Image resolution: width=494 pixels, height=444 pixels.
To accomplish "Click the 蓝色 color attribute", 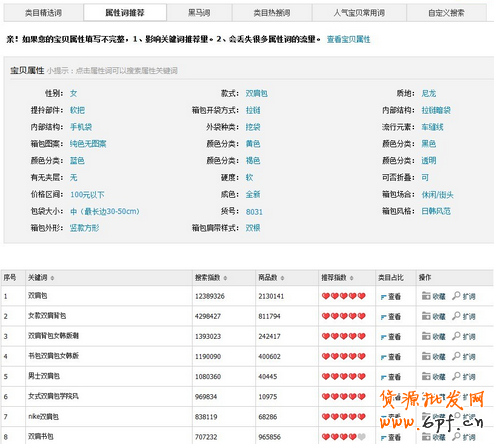I will point(77,161).
